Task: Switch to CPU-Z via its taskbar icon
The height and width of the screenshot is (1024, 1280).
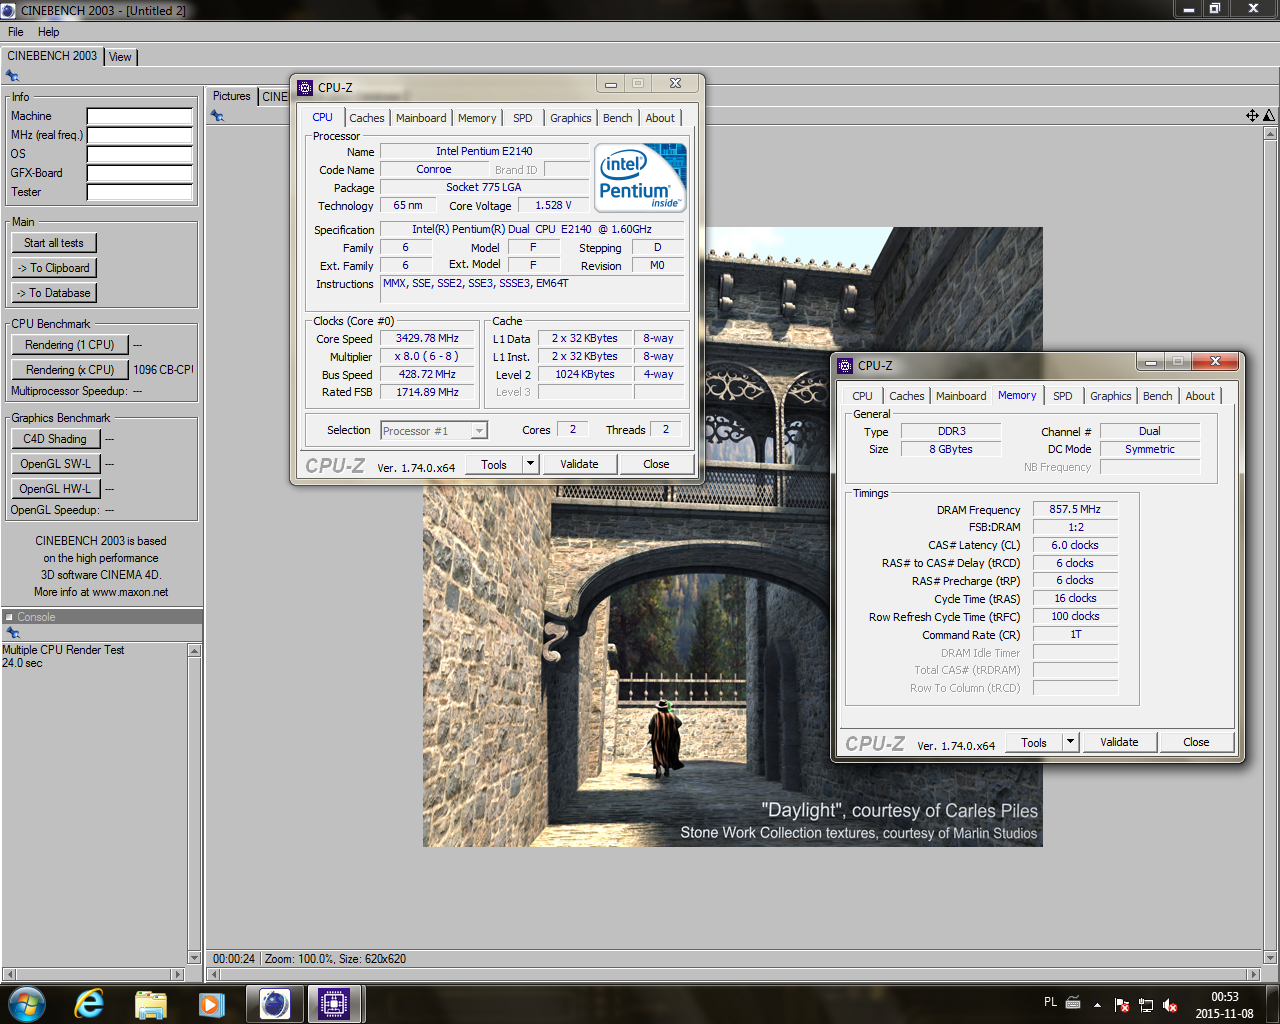Action: tap(334, 1003)
